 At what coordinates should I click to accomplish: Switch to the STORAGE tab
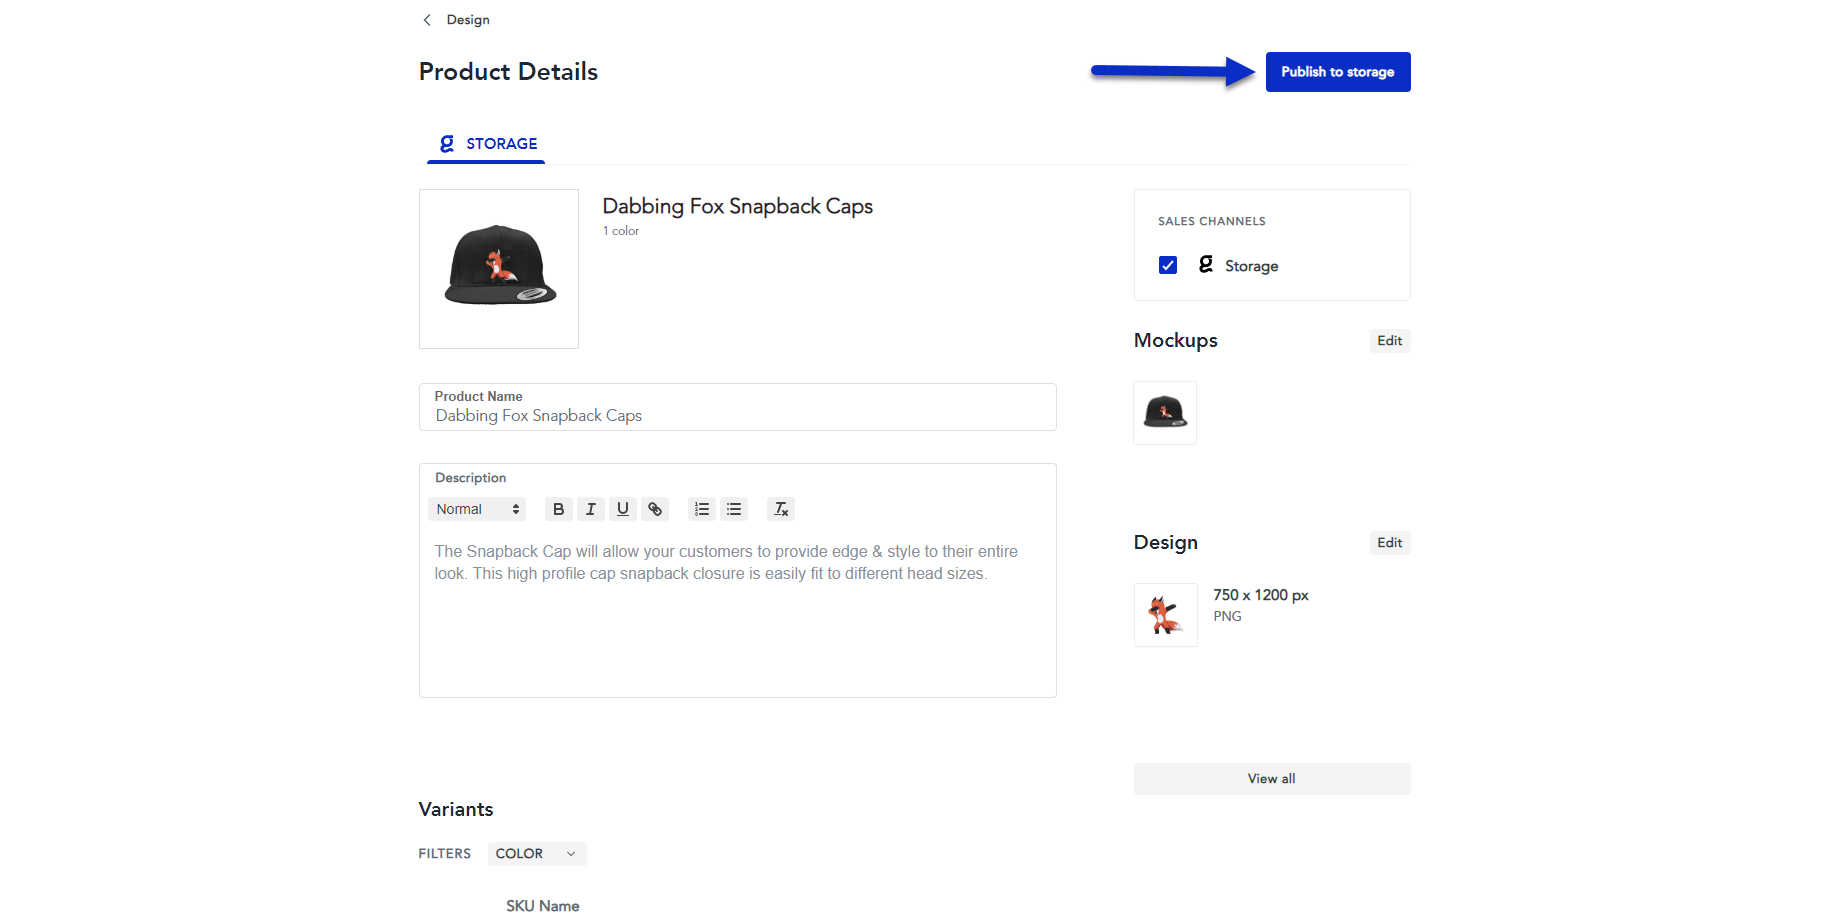click(x=486, y=143)
